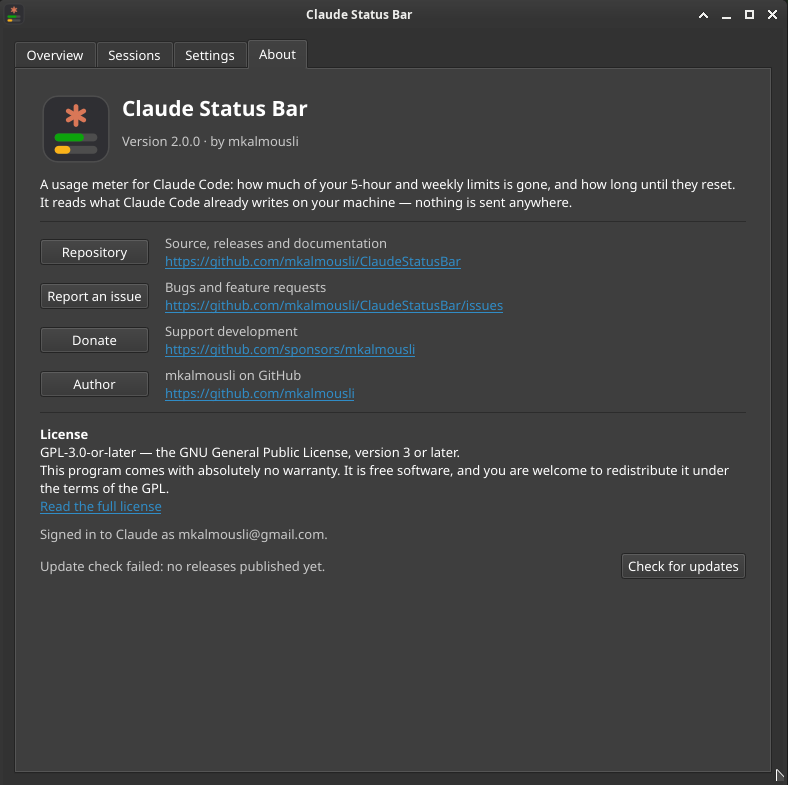Click the Signed in to Claude email line
This screenshot has height=785, width=788.
click(x=183, y=534)
